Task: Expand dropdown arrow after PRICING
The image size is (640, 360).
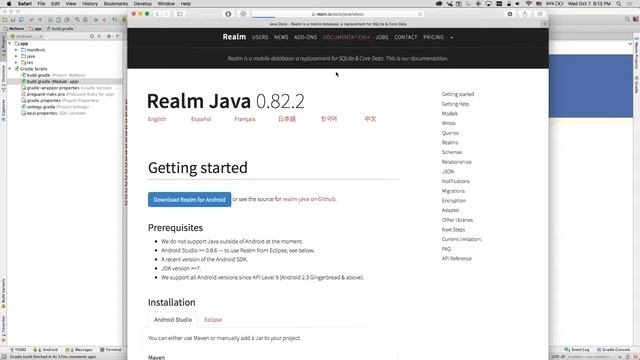Action: coord(451,38)
